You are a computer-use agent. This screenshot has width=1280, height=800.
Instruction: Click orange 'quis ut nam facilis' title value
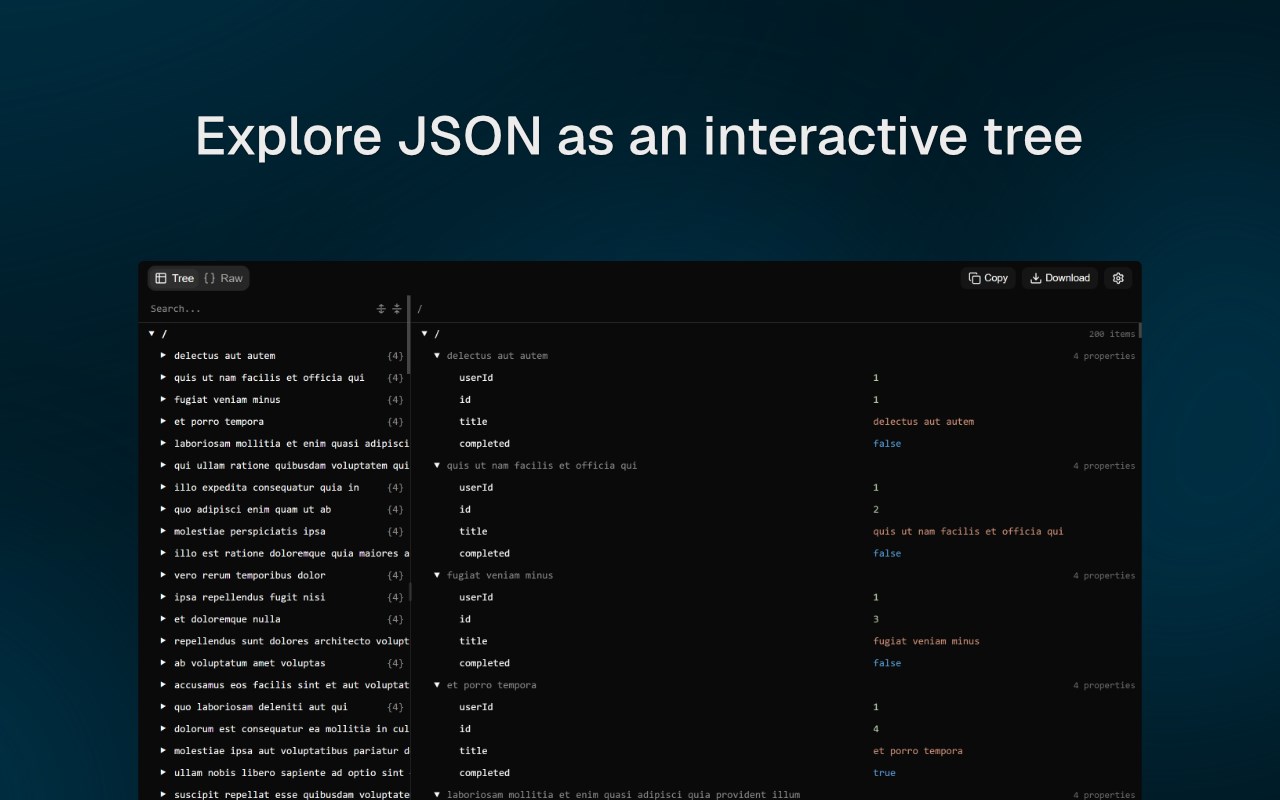pyautogui.click(x=968, y=532)
